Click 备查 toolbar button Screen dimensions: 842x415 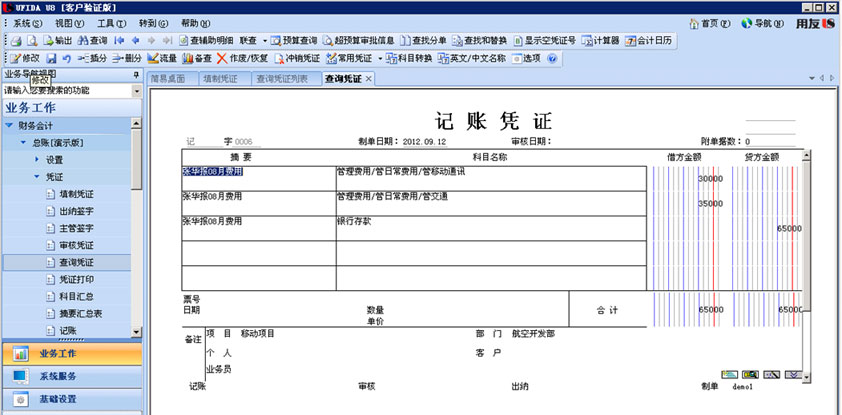tap(197, 59)
